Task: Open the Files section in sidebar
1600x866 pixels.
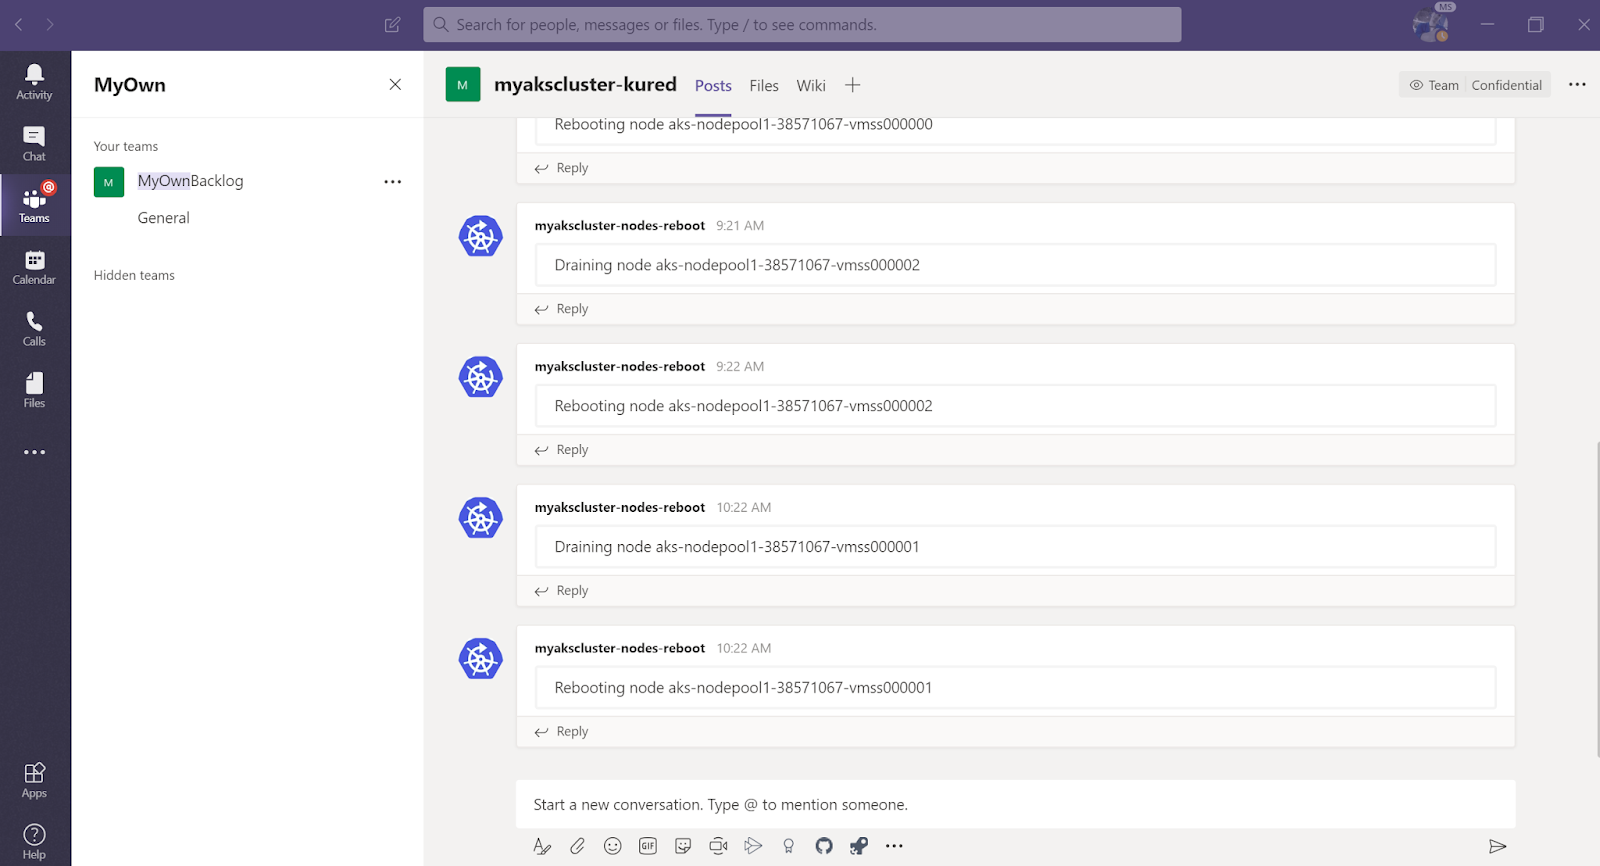Action: coord(34,390)
